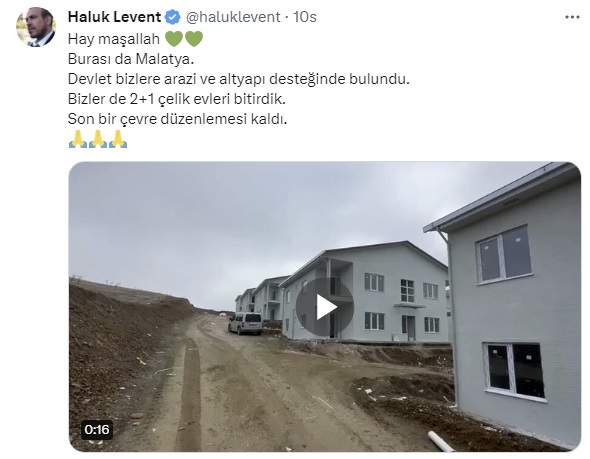Image resolution: width=590 pixels, height=459 pixels.
Task: Click the 0:16 video duration badge
Action: click(x=97, y=430)
